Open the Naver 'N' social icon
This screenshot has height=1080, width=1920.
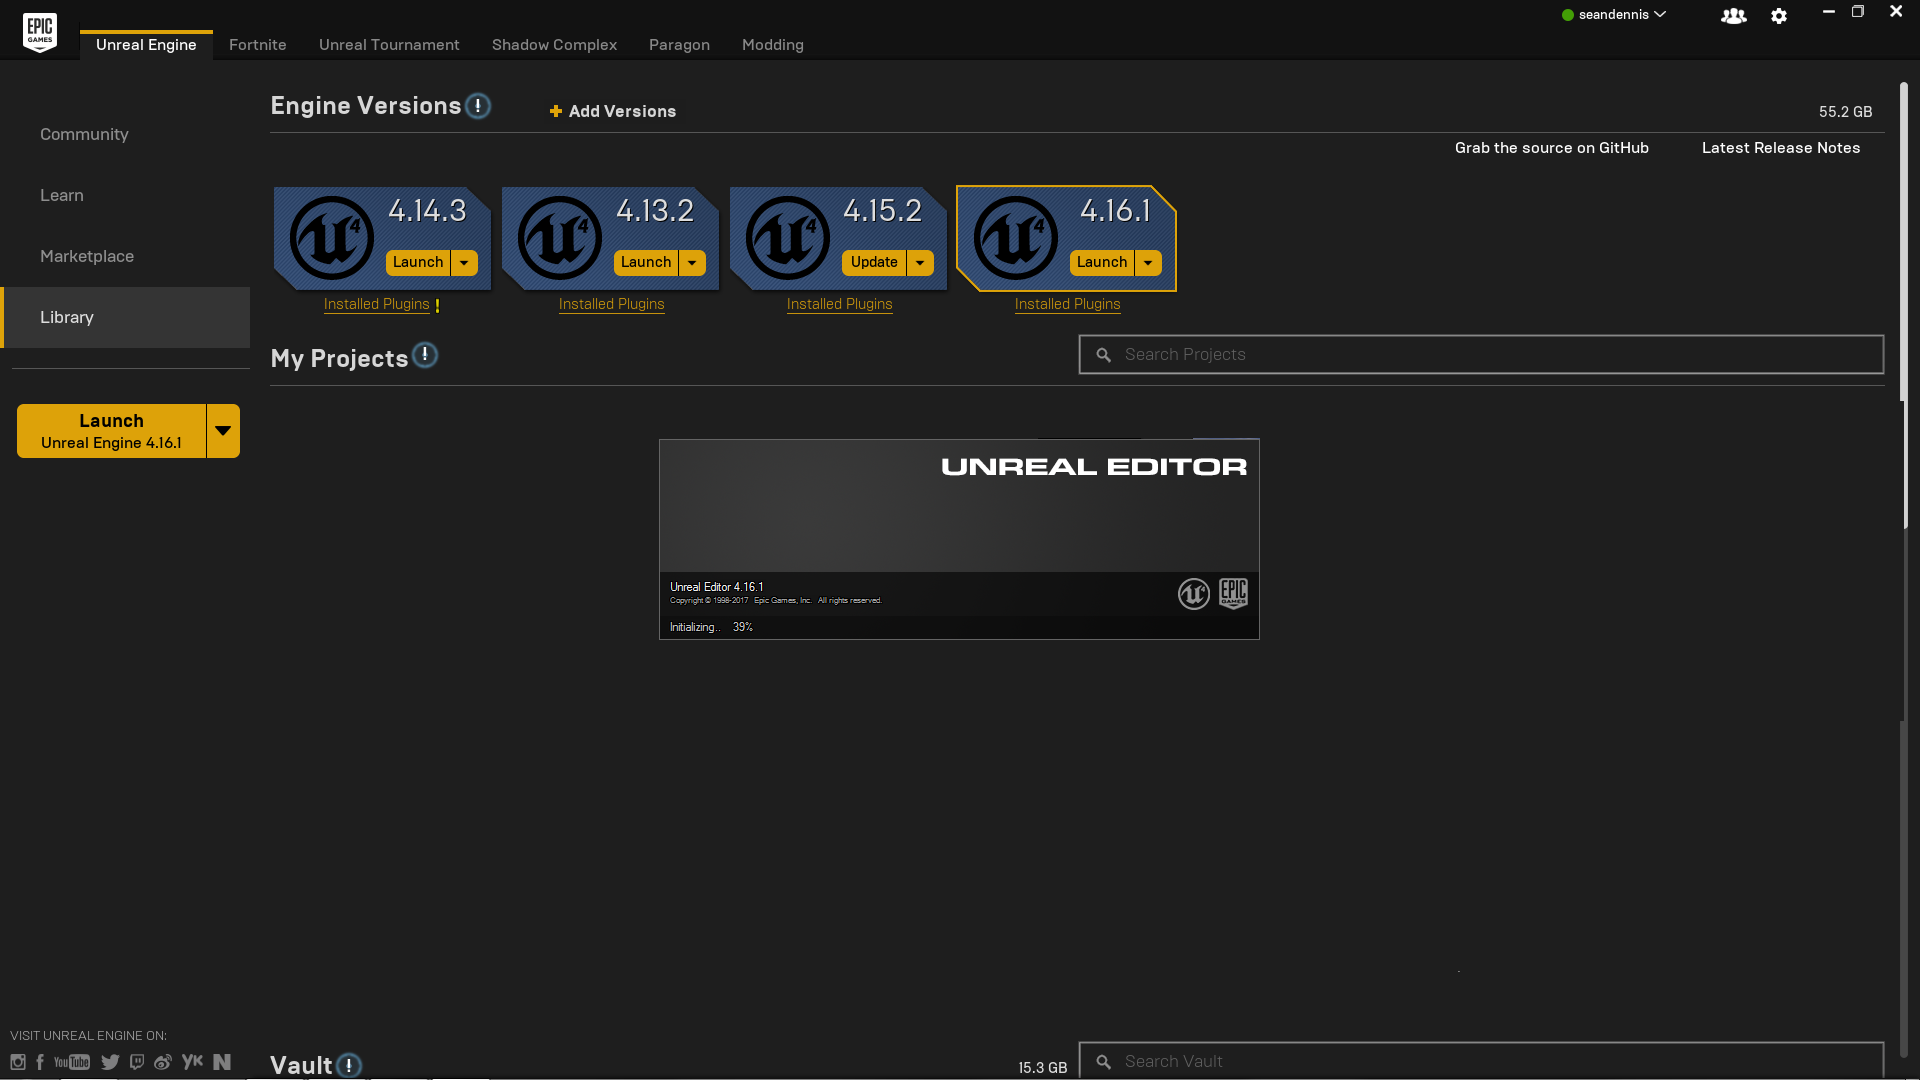tap(222, 1062)
